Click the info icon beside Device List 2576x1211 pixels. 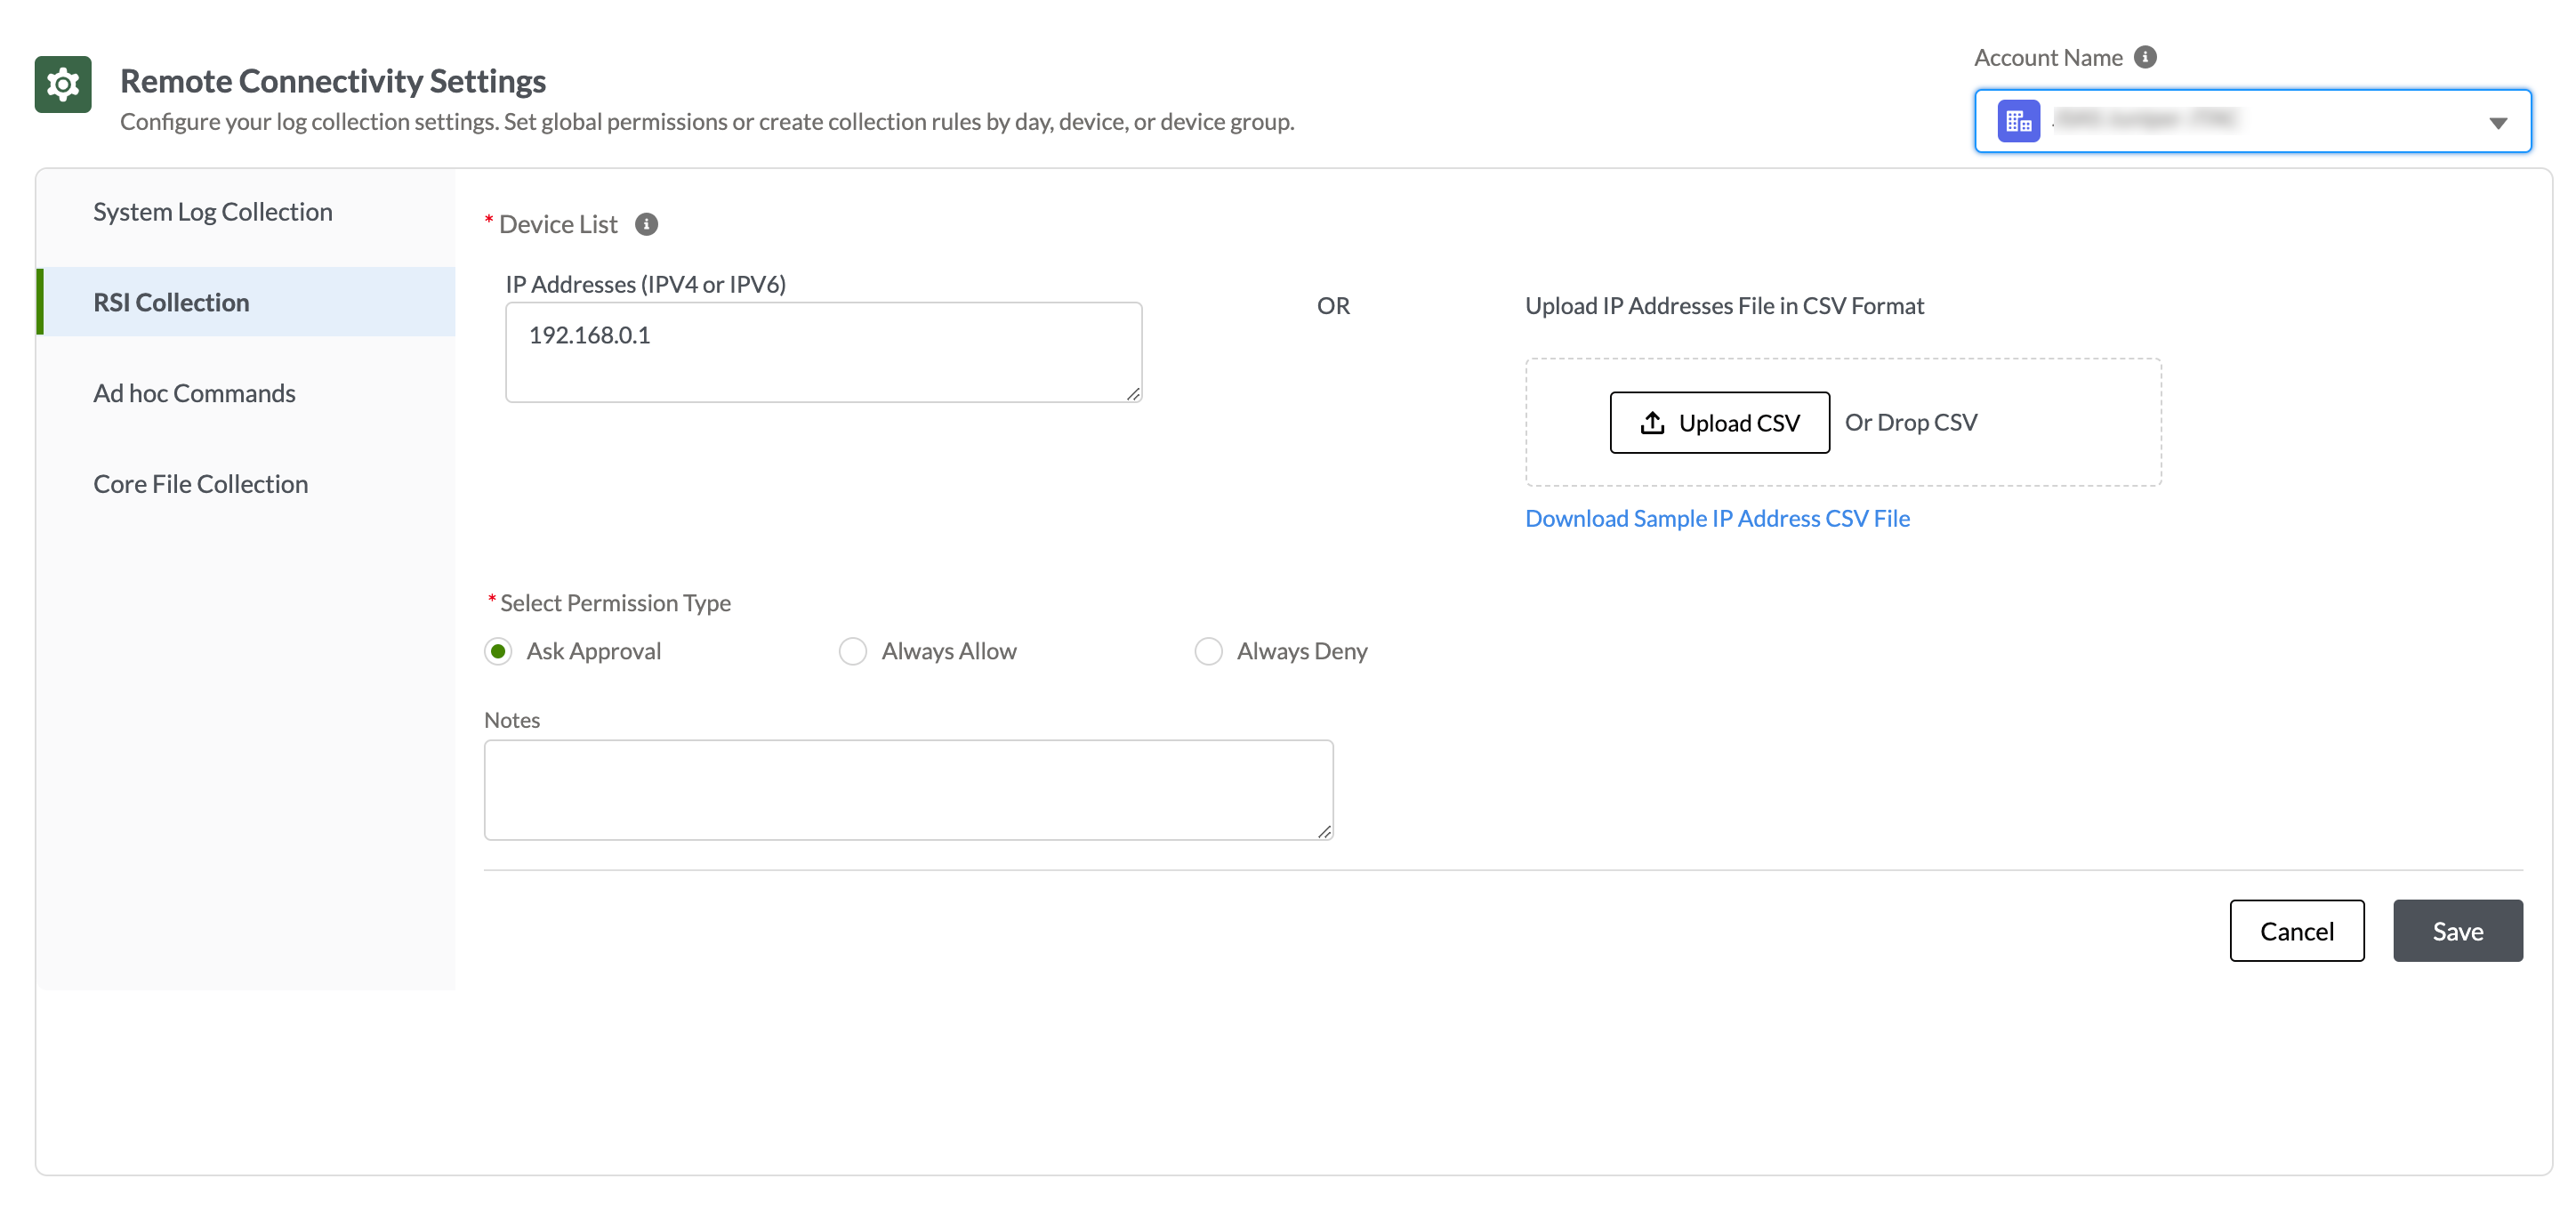(647, 224)
